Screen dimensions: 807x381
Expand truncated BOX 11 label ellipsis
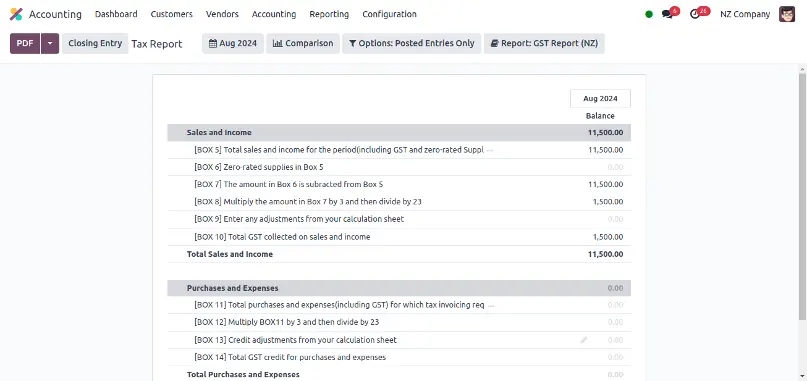click(491, 305)
